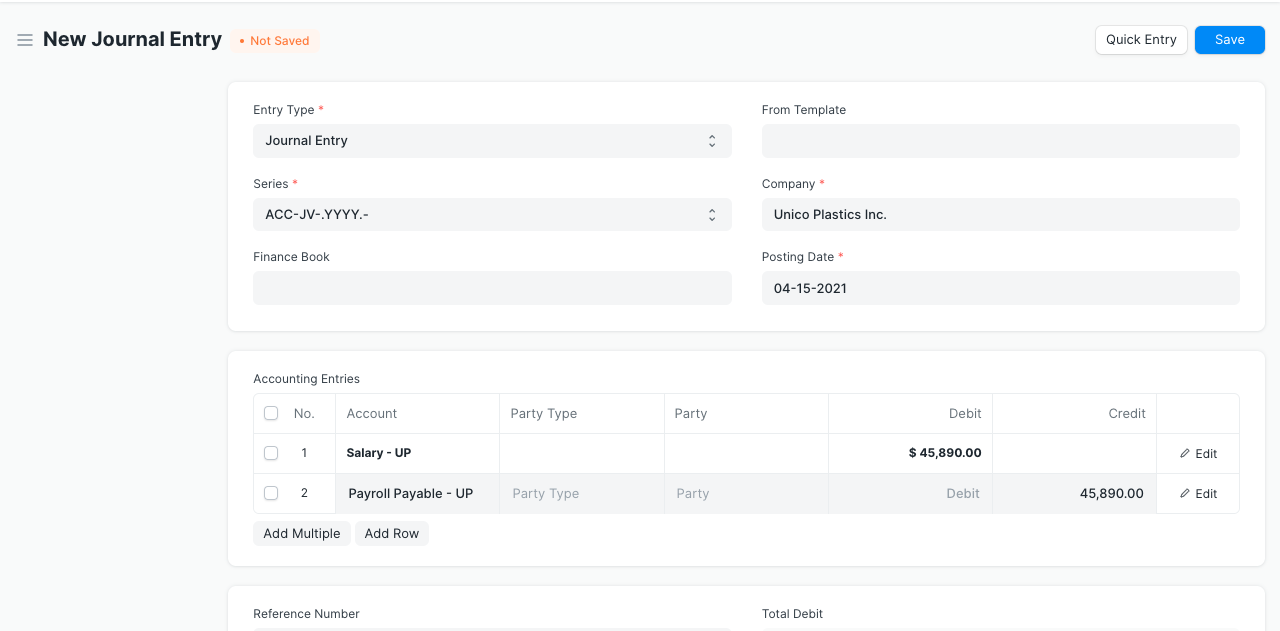Open Quick Entry
This screenshot has height=631, width=1280.
coord(1141,40)
